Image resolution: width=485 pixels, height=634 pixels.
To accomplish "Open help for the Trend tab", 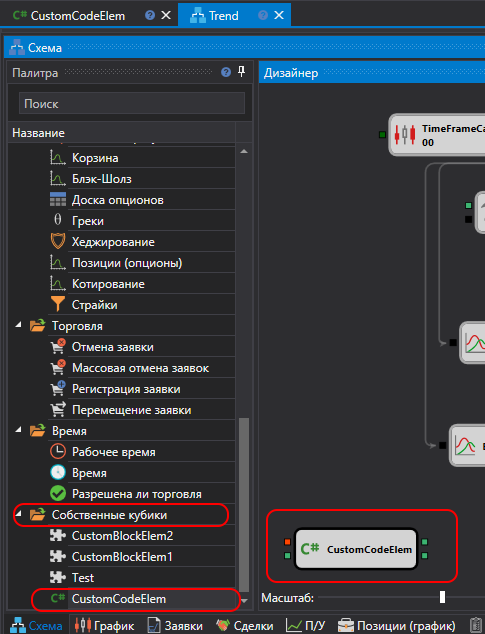I will 263,15.
